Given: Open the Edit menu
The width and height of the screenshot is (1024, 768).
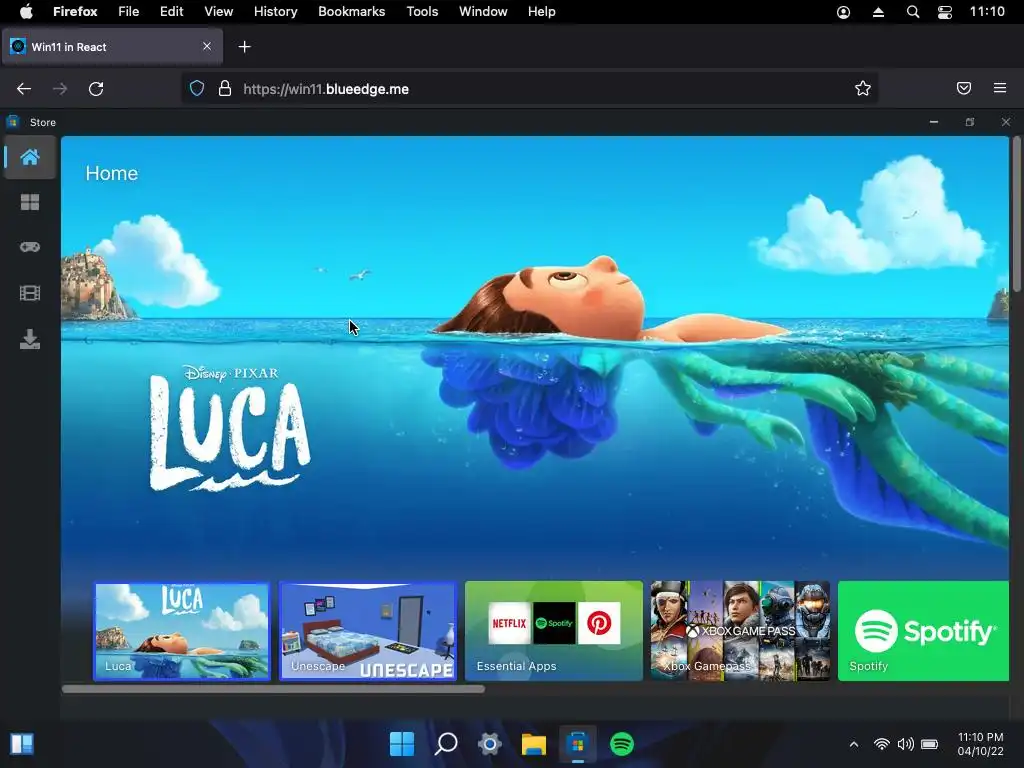Looking at the screenshot, I should tap(171, 12).
